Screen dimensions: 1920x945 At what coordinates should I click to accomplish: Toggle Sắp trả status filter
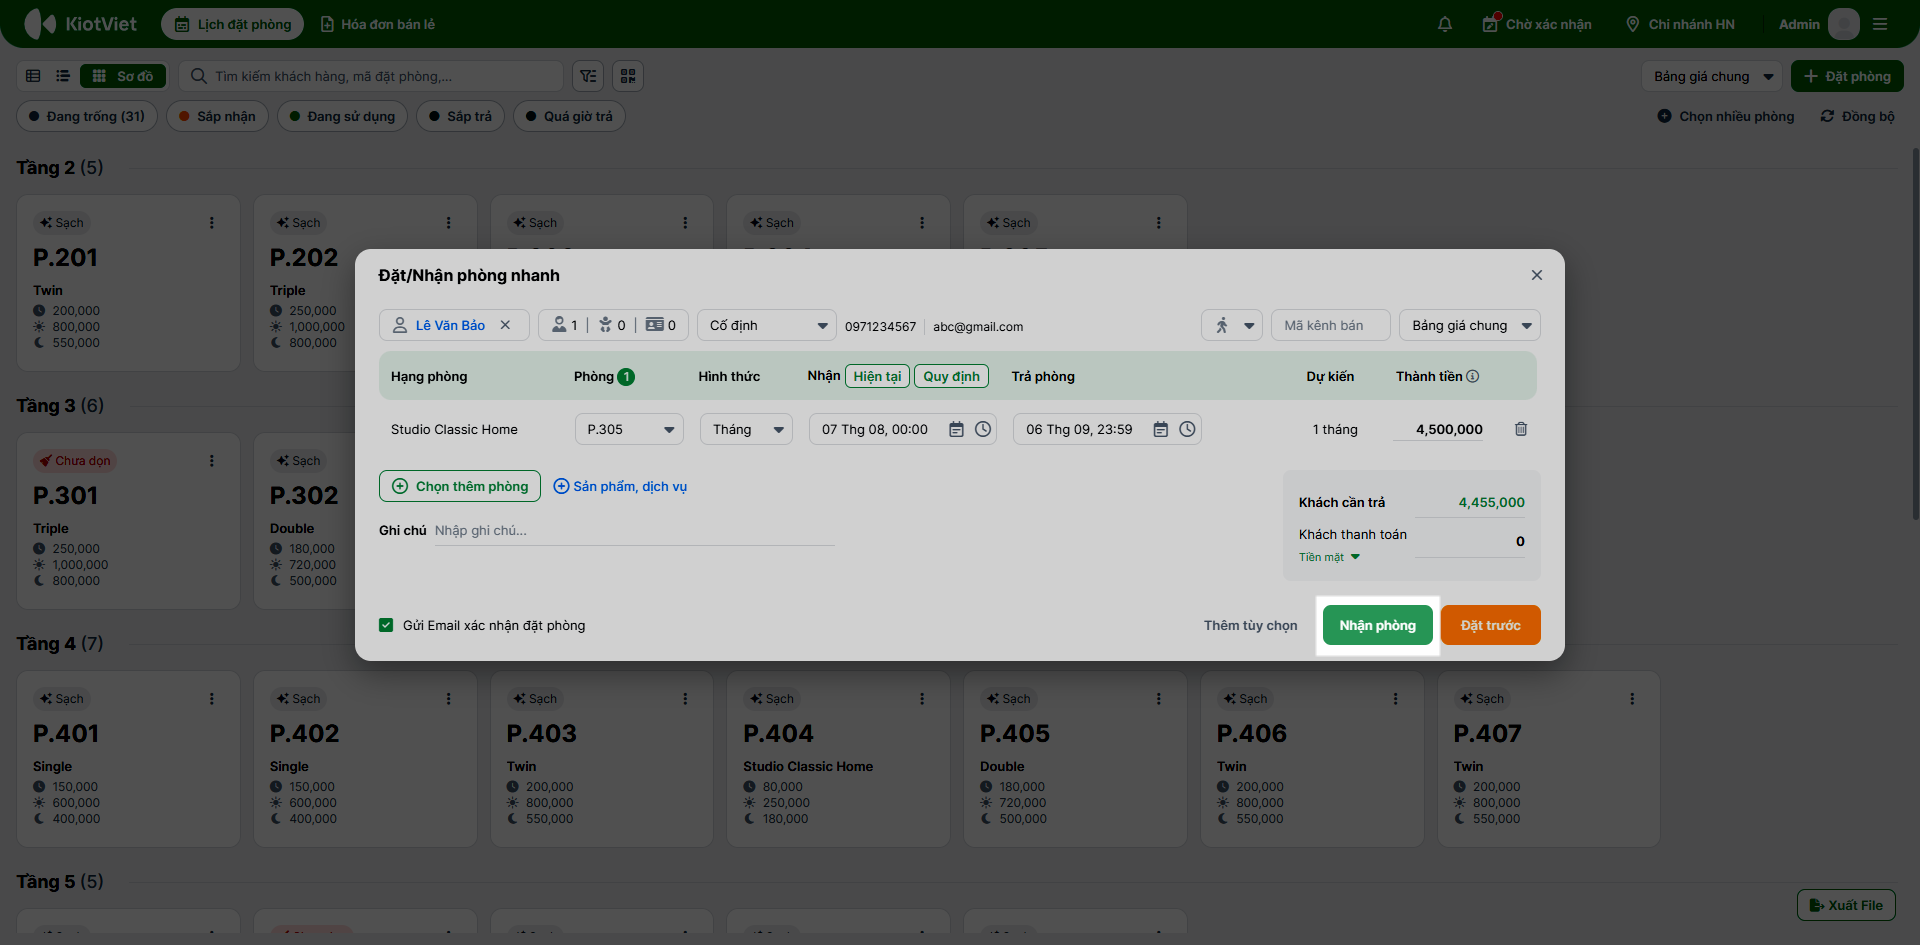[460, 116]
